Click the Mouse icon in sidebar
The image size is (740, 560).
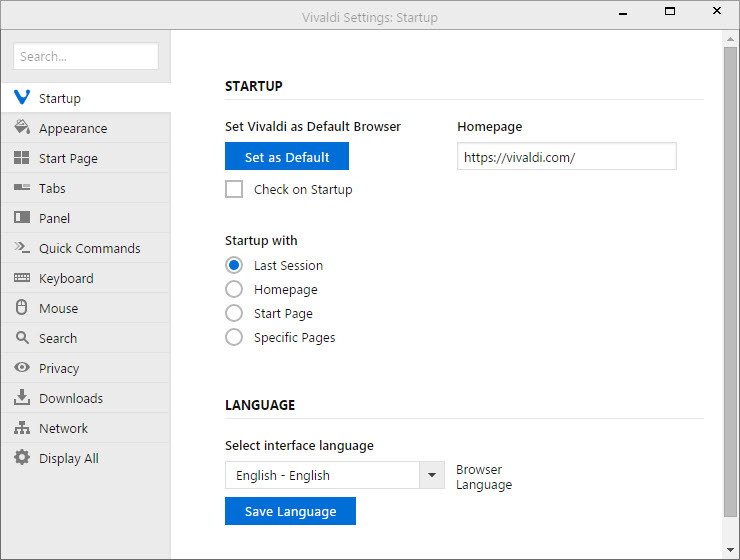coord(22,307)
